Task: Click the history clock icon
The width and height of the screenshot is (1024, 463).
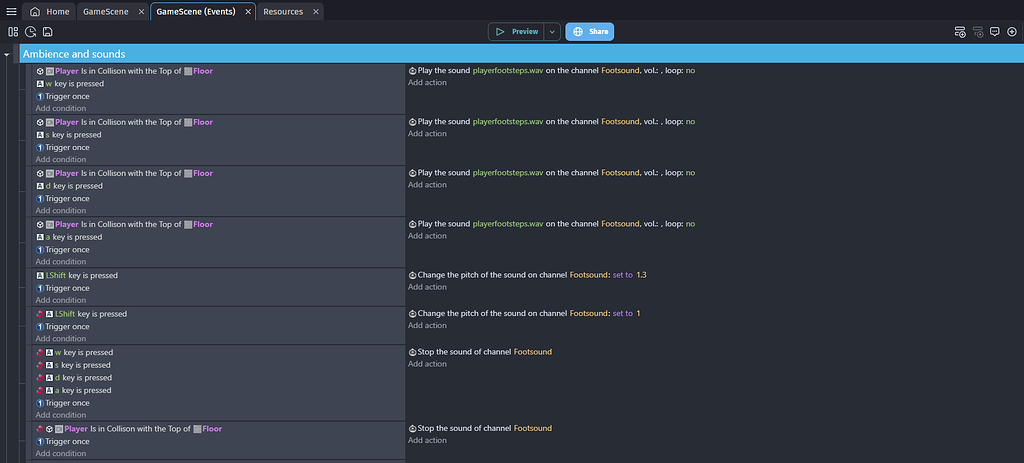Action: pyautogui.click(x=30, y=31)
